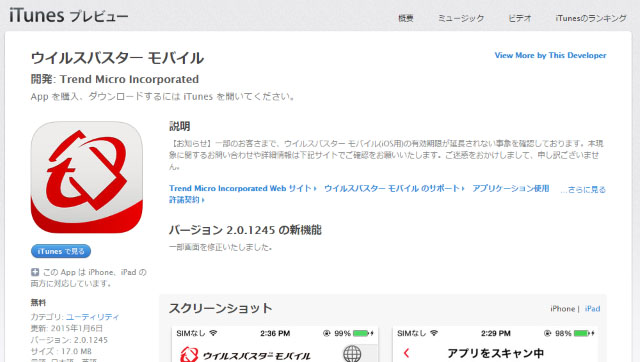This screenshot has width=640, height=362.
Task: Click View More by This Developer
Action: click(550, 56)
